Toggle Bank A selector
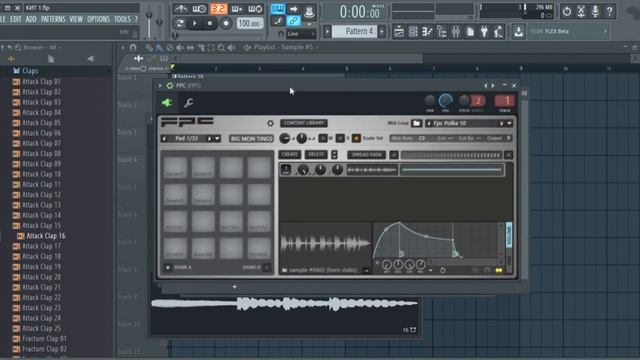640x360 pixels. tap(167, 267)
